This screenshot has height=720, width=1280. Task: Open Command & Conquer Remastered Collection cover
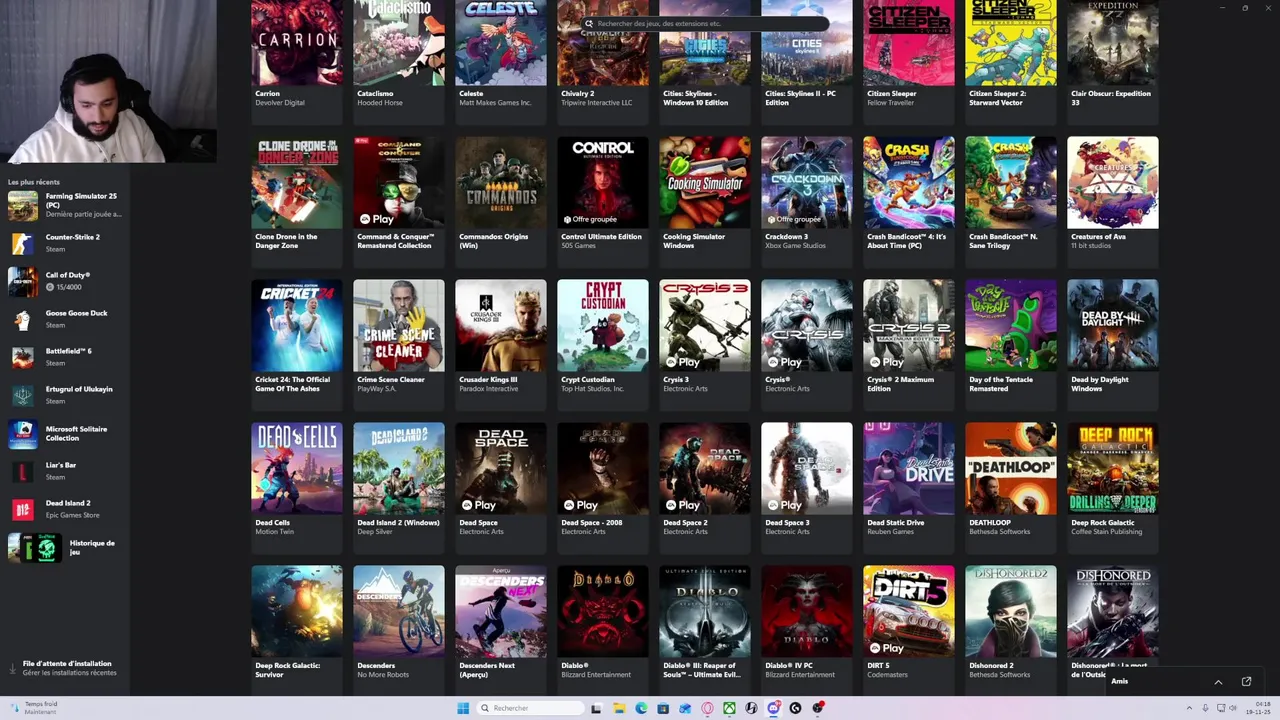click(398, 182)
